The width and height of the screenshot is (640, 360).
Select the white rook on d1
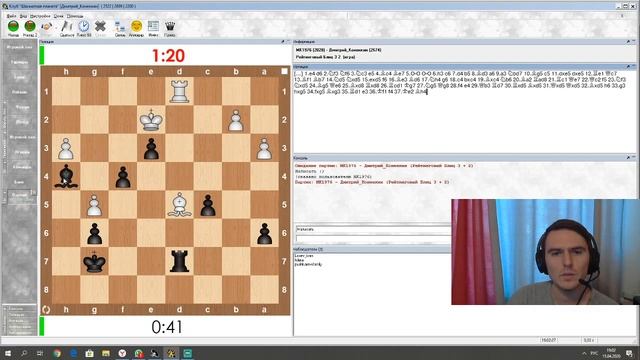coord(179,91)
